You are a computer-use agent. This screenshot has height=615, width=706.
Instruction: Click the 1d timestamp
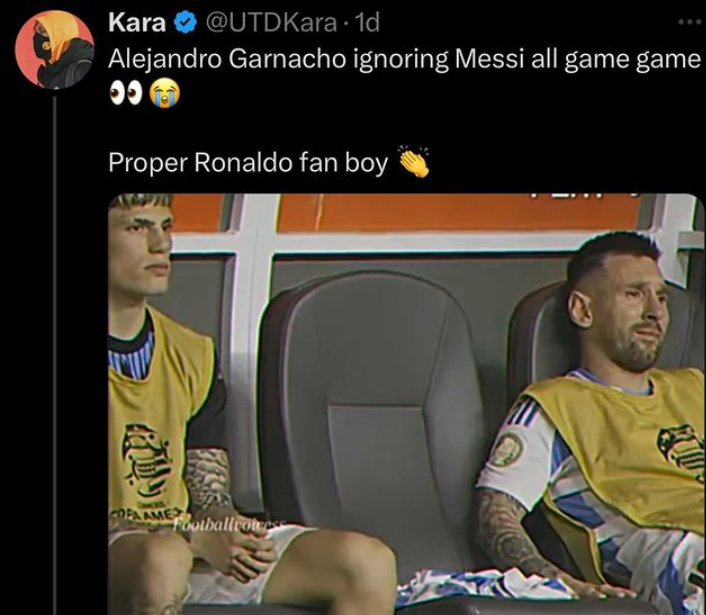367,23
